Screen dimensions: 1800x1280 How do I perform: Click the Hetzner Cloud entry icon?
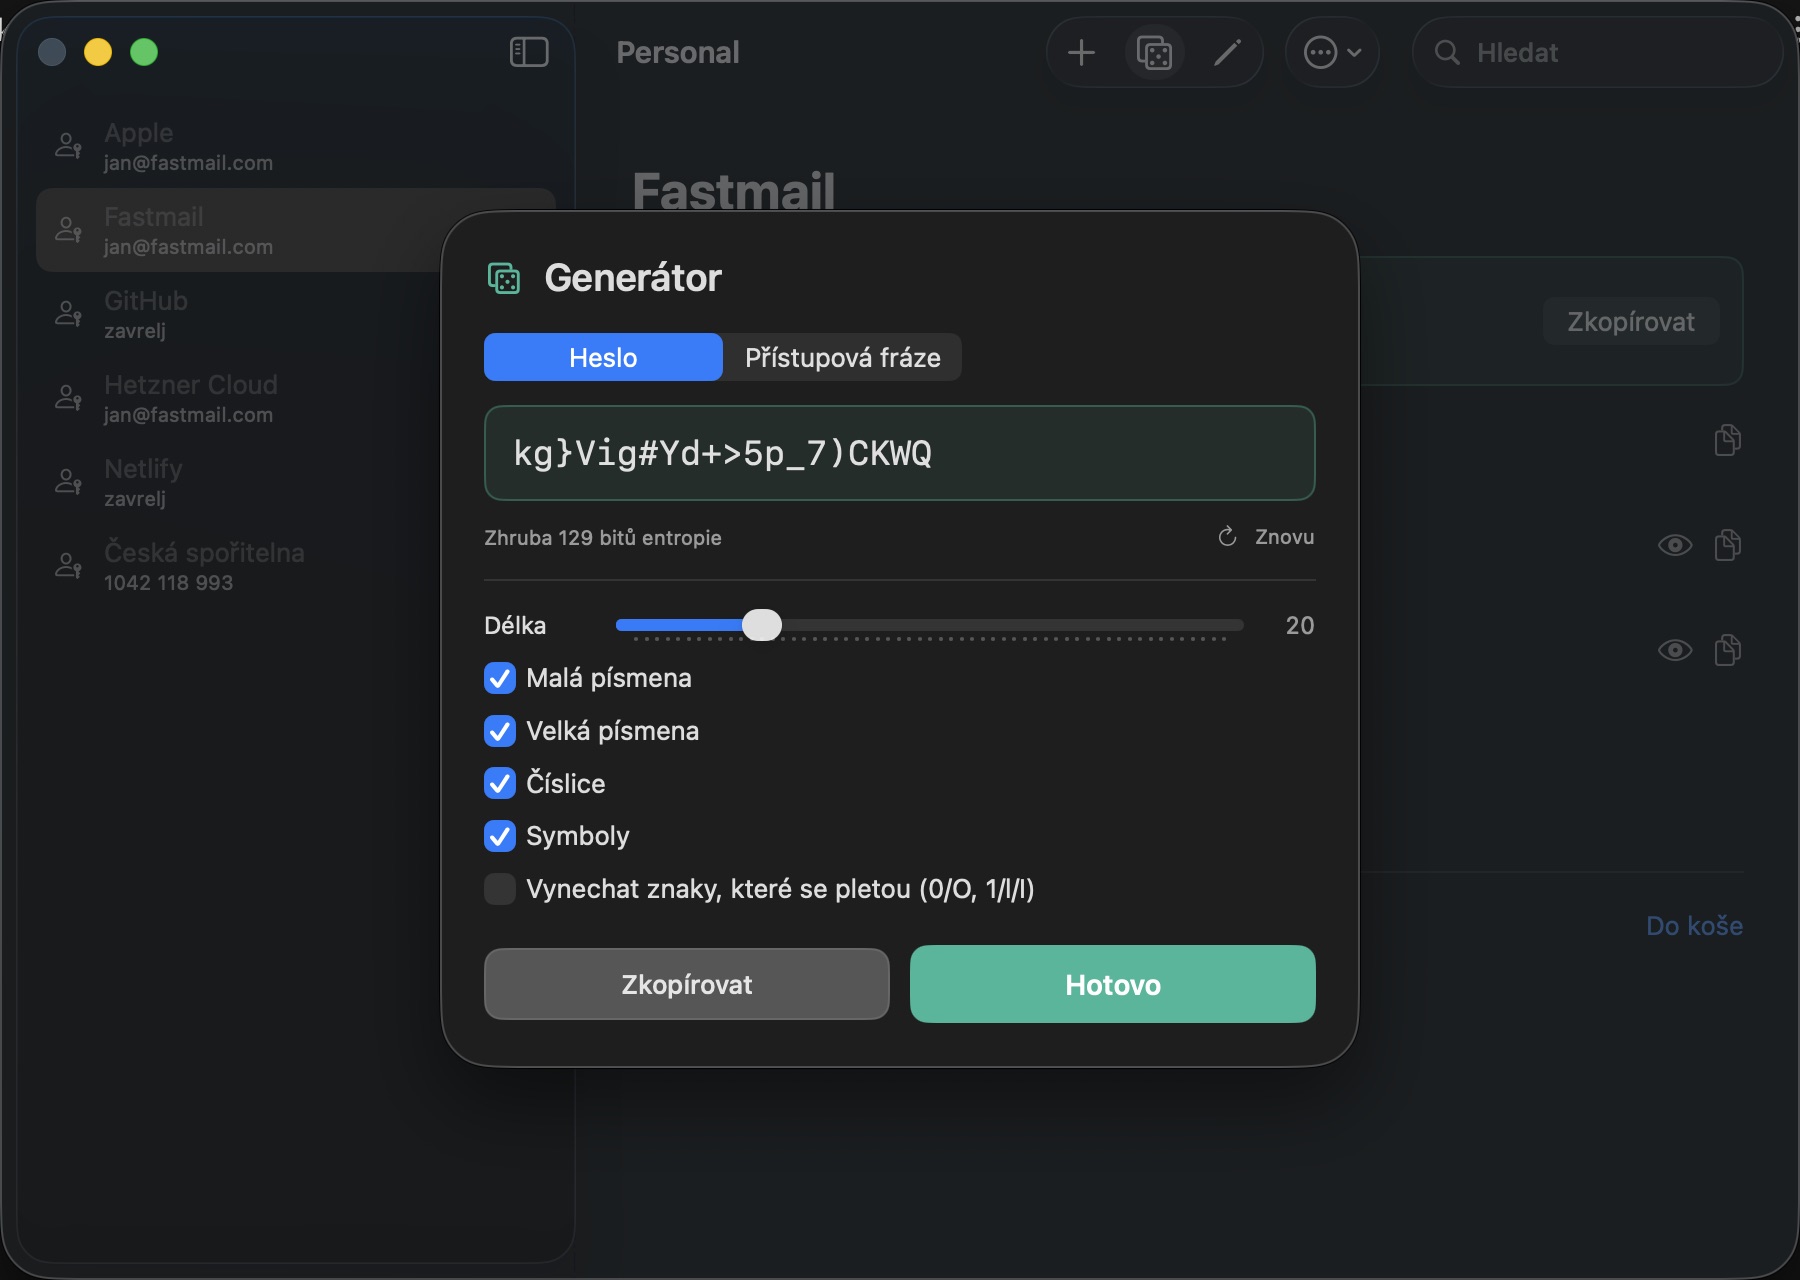68,398
